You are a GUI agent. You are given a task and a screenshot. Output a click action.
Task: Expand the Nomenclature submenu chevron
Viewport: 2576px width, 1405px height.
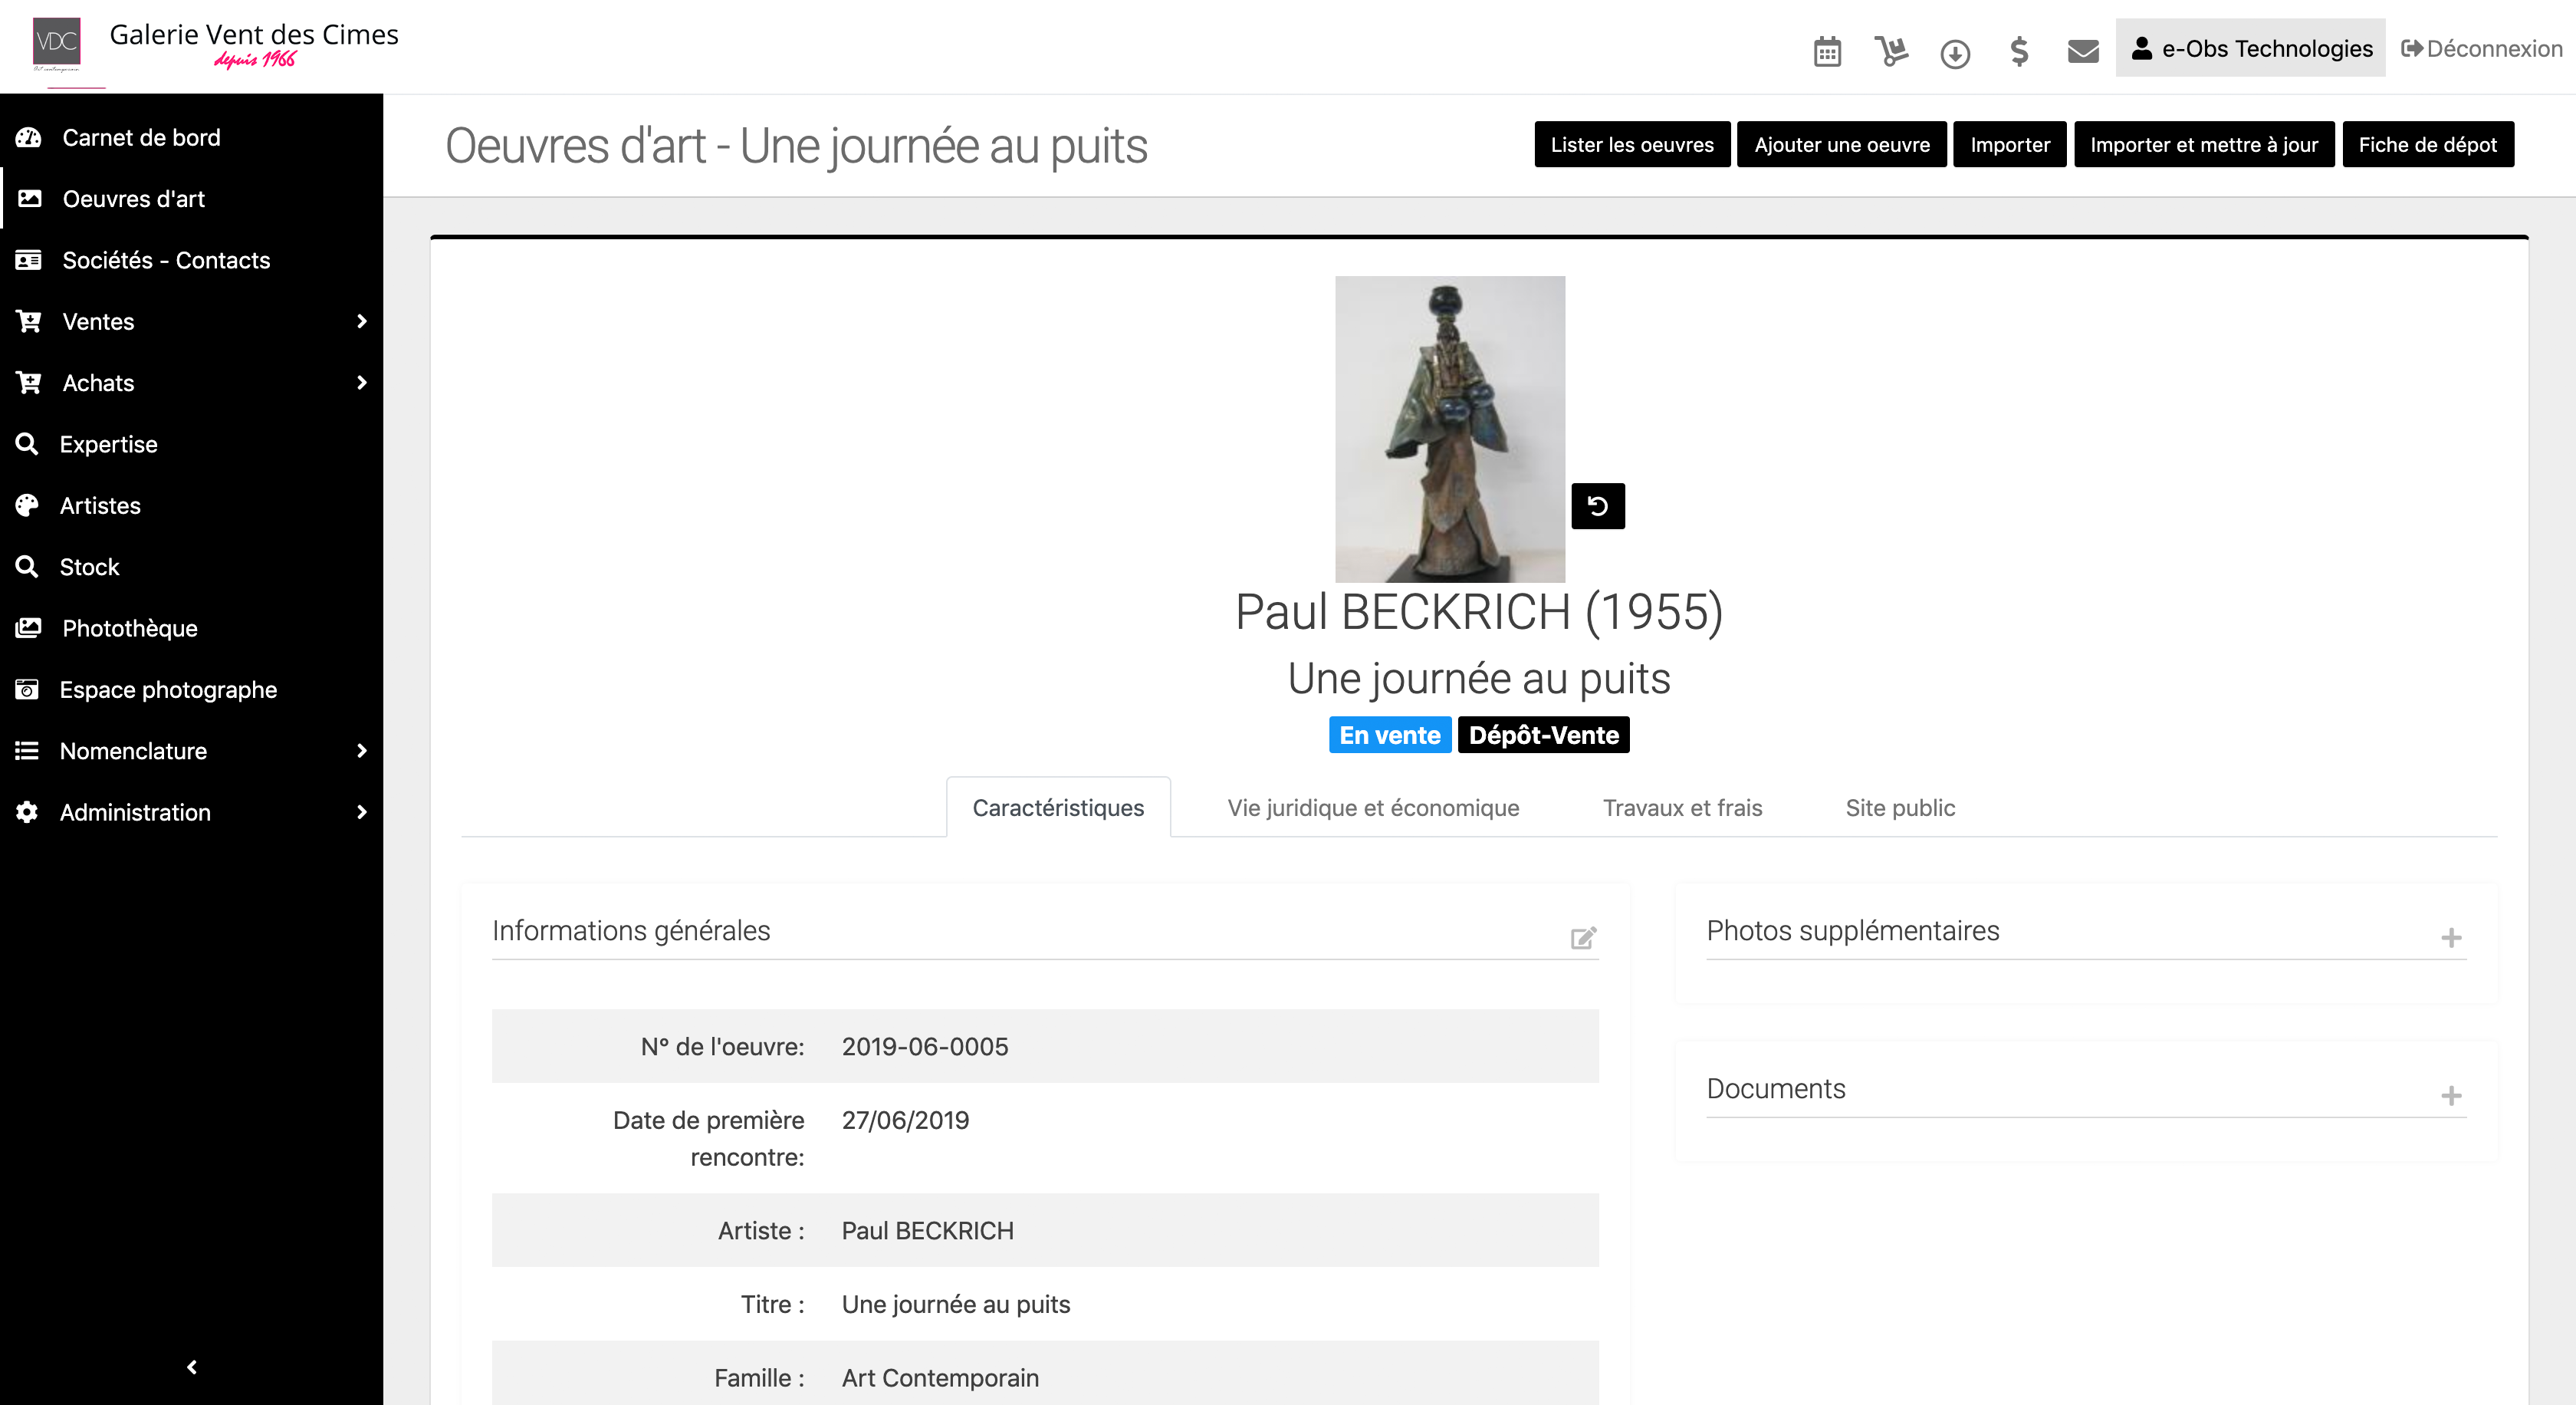362,751
